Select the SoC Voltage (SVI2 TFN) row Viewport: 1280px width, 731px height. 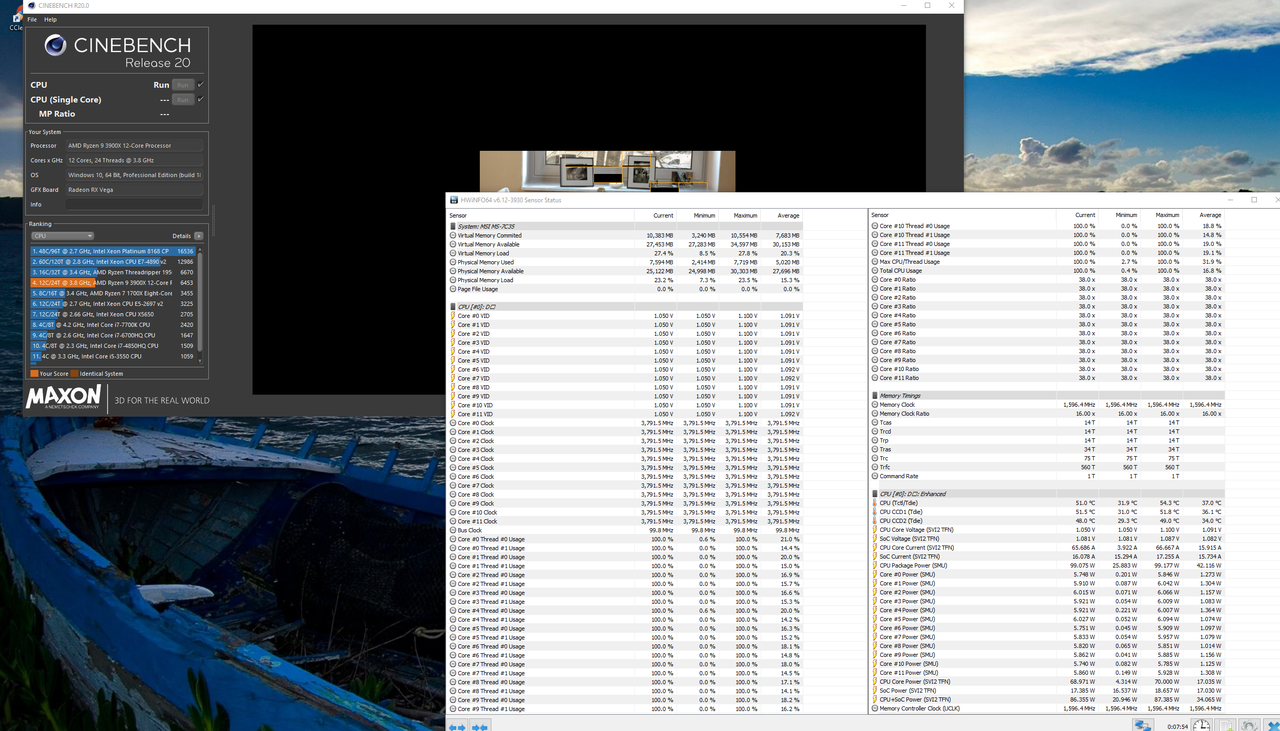click(1047, 539)
